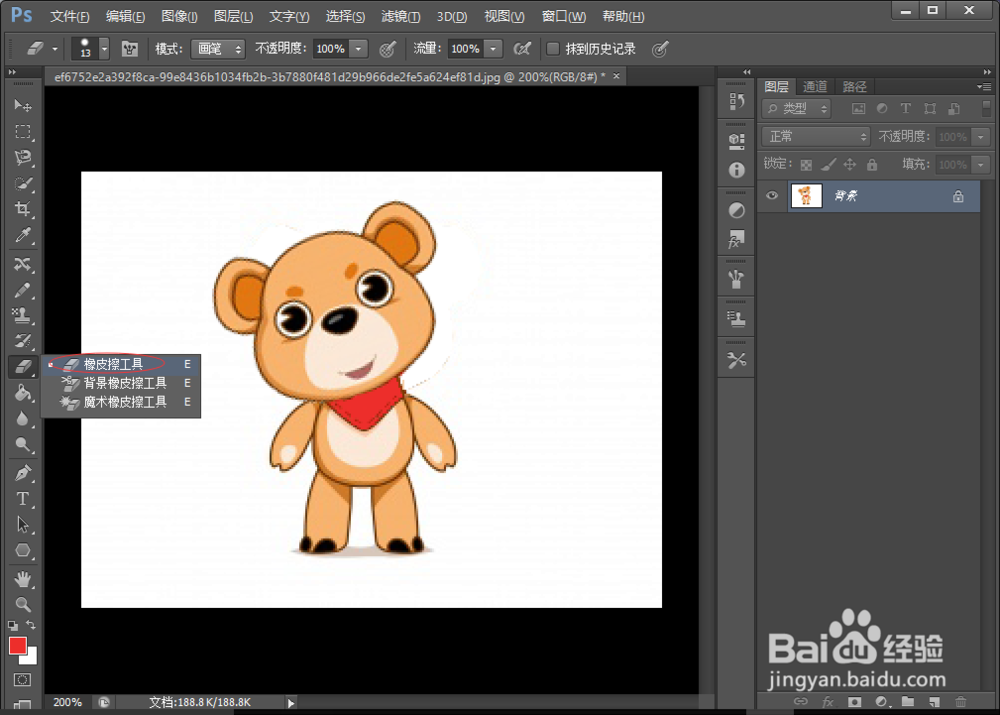This screenshot has width=1000, height=715.
Task: Click the background layer thumbnail
Action: pos(806,196)
